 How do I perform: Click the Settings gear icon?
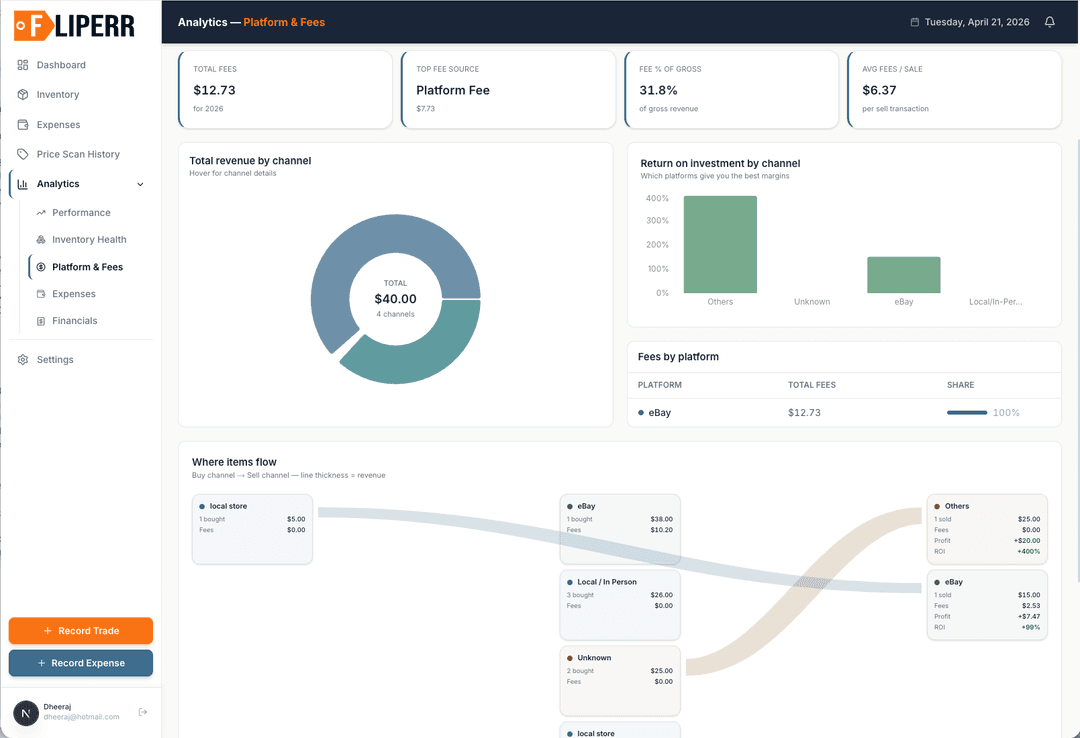coord(23,360)
